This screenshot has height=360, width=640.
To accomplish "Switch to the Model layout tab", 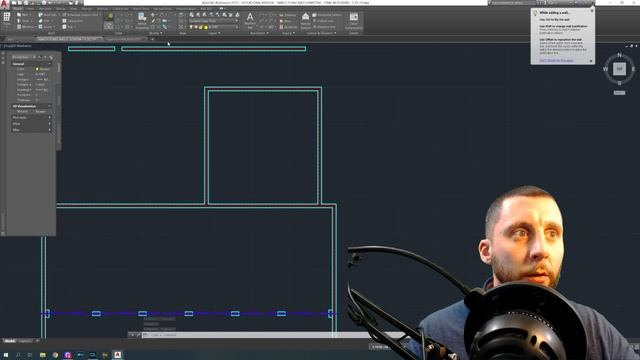I will click(x=10, y=341).
